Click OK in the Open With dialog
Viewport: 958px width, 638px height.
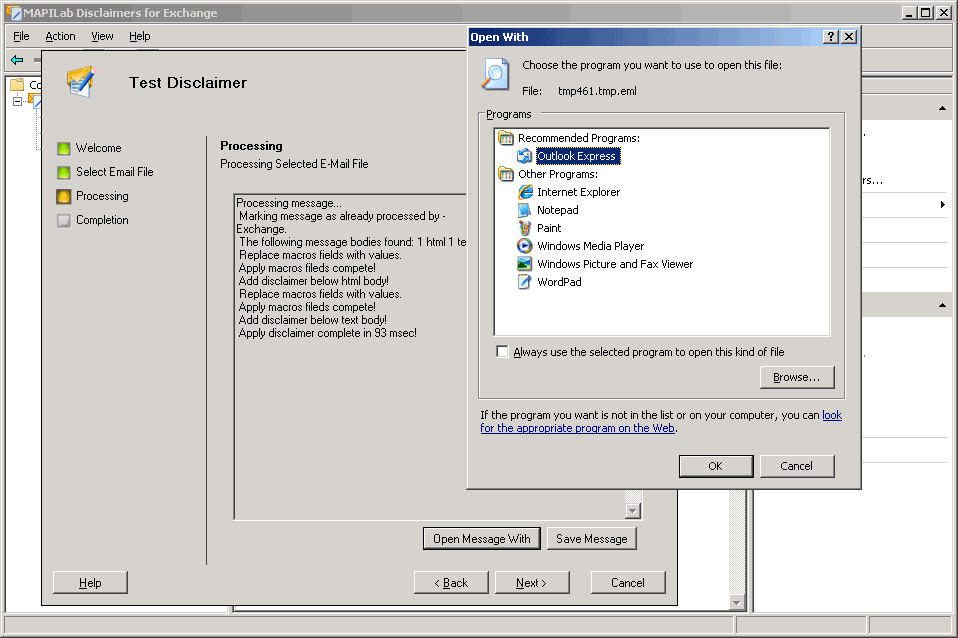click(715, 466)
